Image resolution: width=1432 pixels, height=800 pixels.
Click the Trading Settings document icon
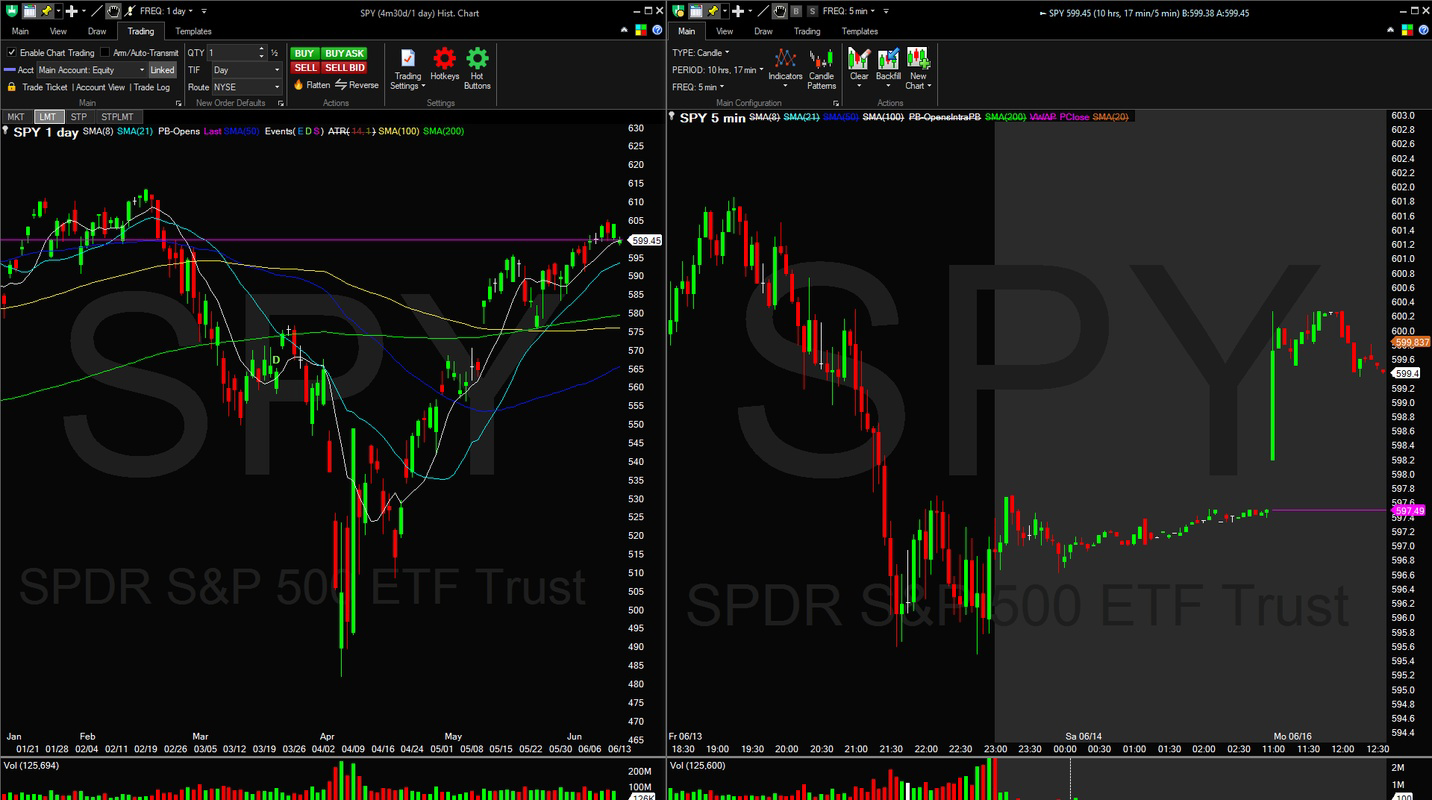(x=408, y=58)
